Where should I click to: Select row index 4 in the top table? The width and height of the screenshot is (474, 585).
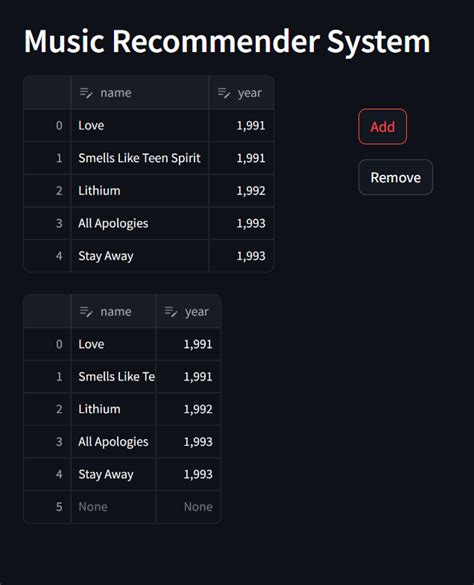pyautogui.click(x=47, y=256)
